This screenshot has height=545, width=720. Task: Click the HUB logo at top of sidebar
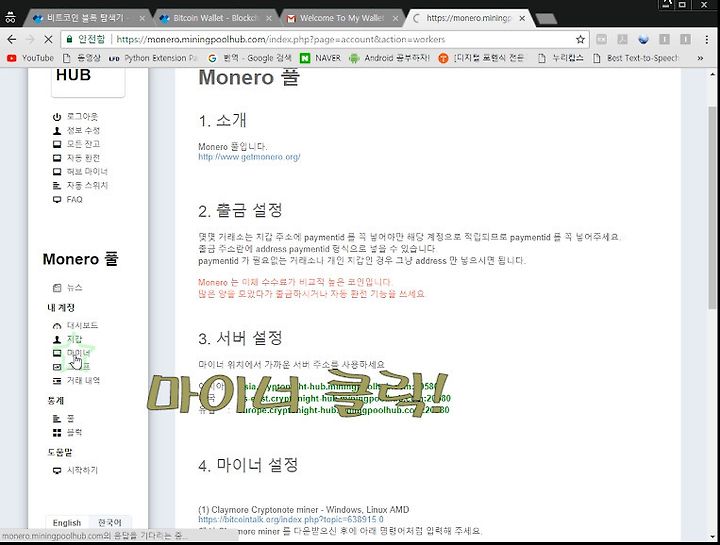click(x=88, y=83)
